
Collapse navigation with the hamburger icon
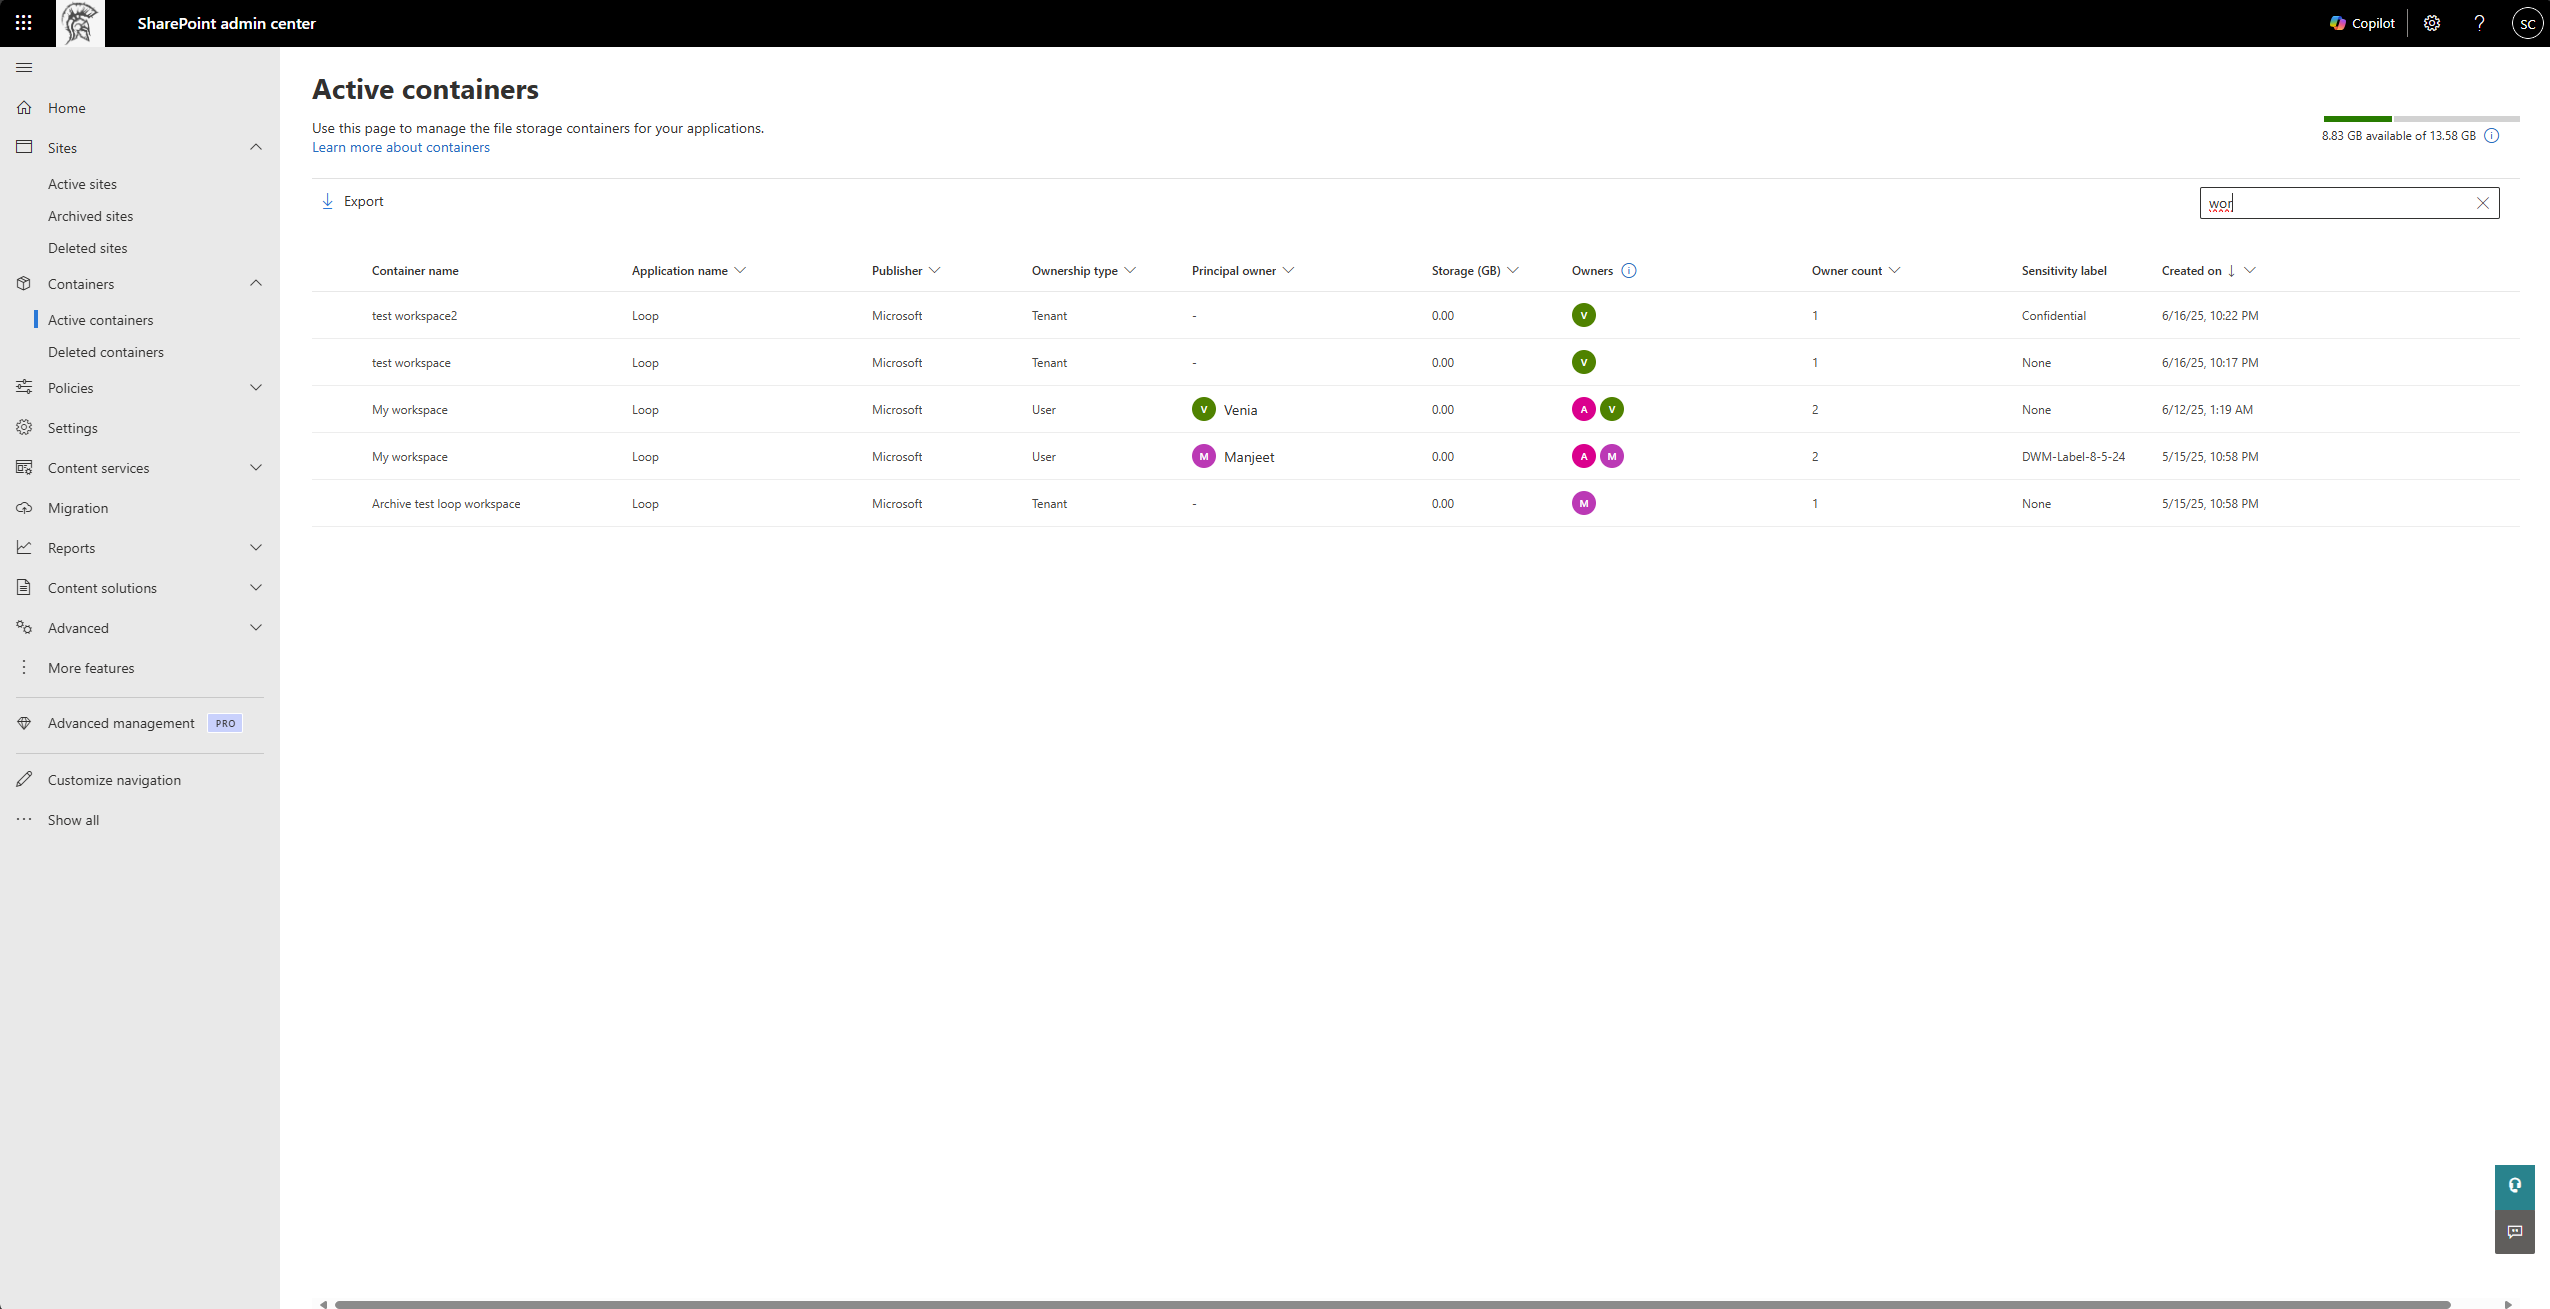24,67
